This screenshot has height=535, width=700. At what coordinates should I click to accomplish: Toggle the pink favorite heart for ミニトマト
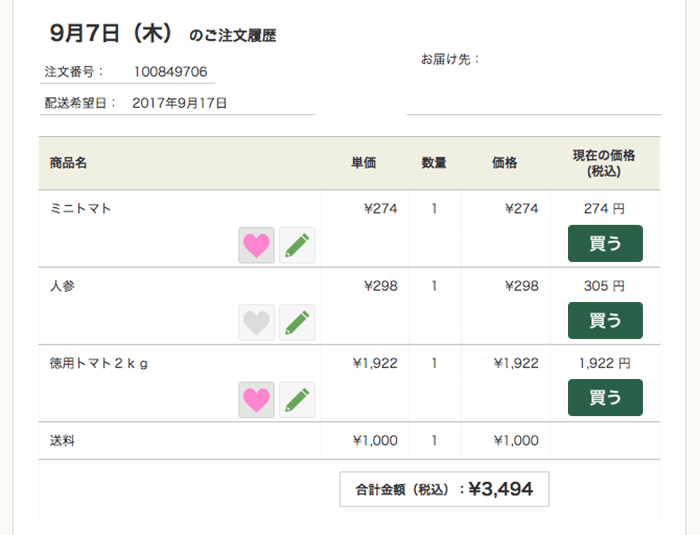tap(257, 245)
